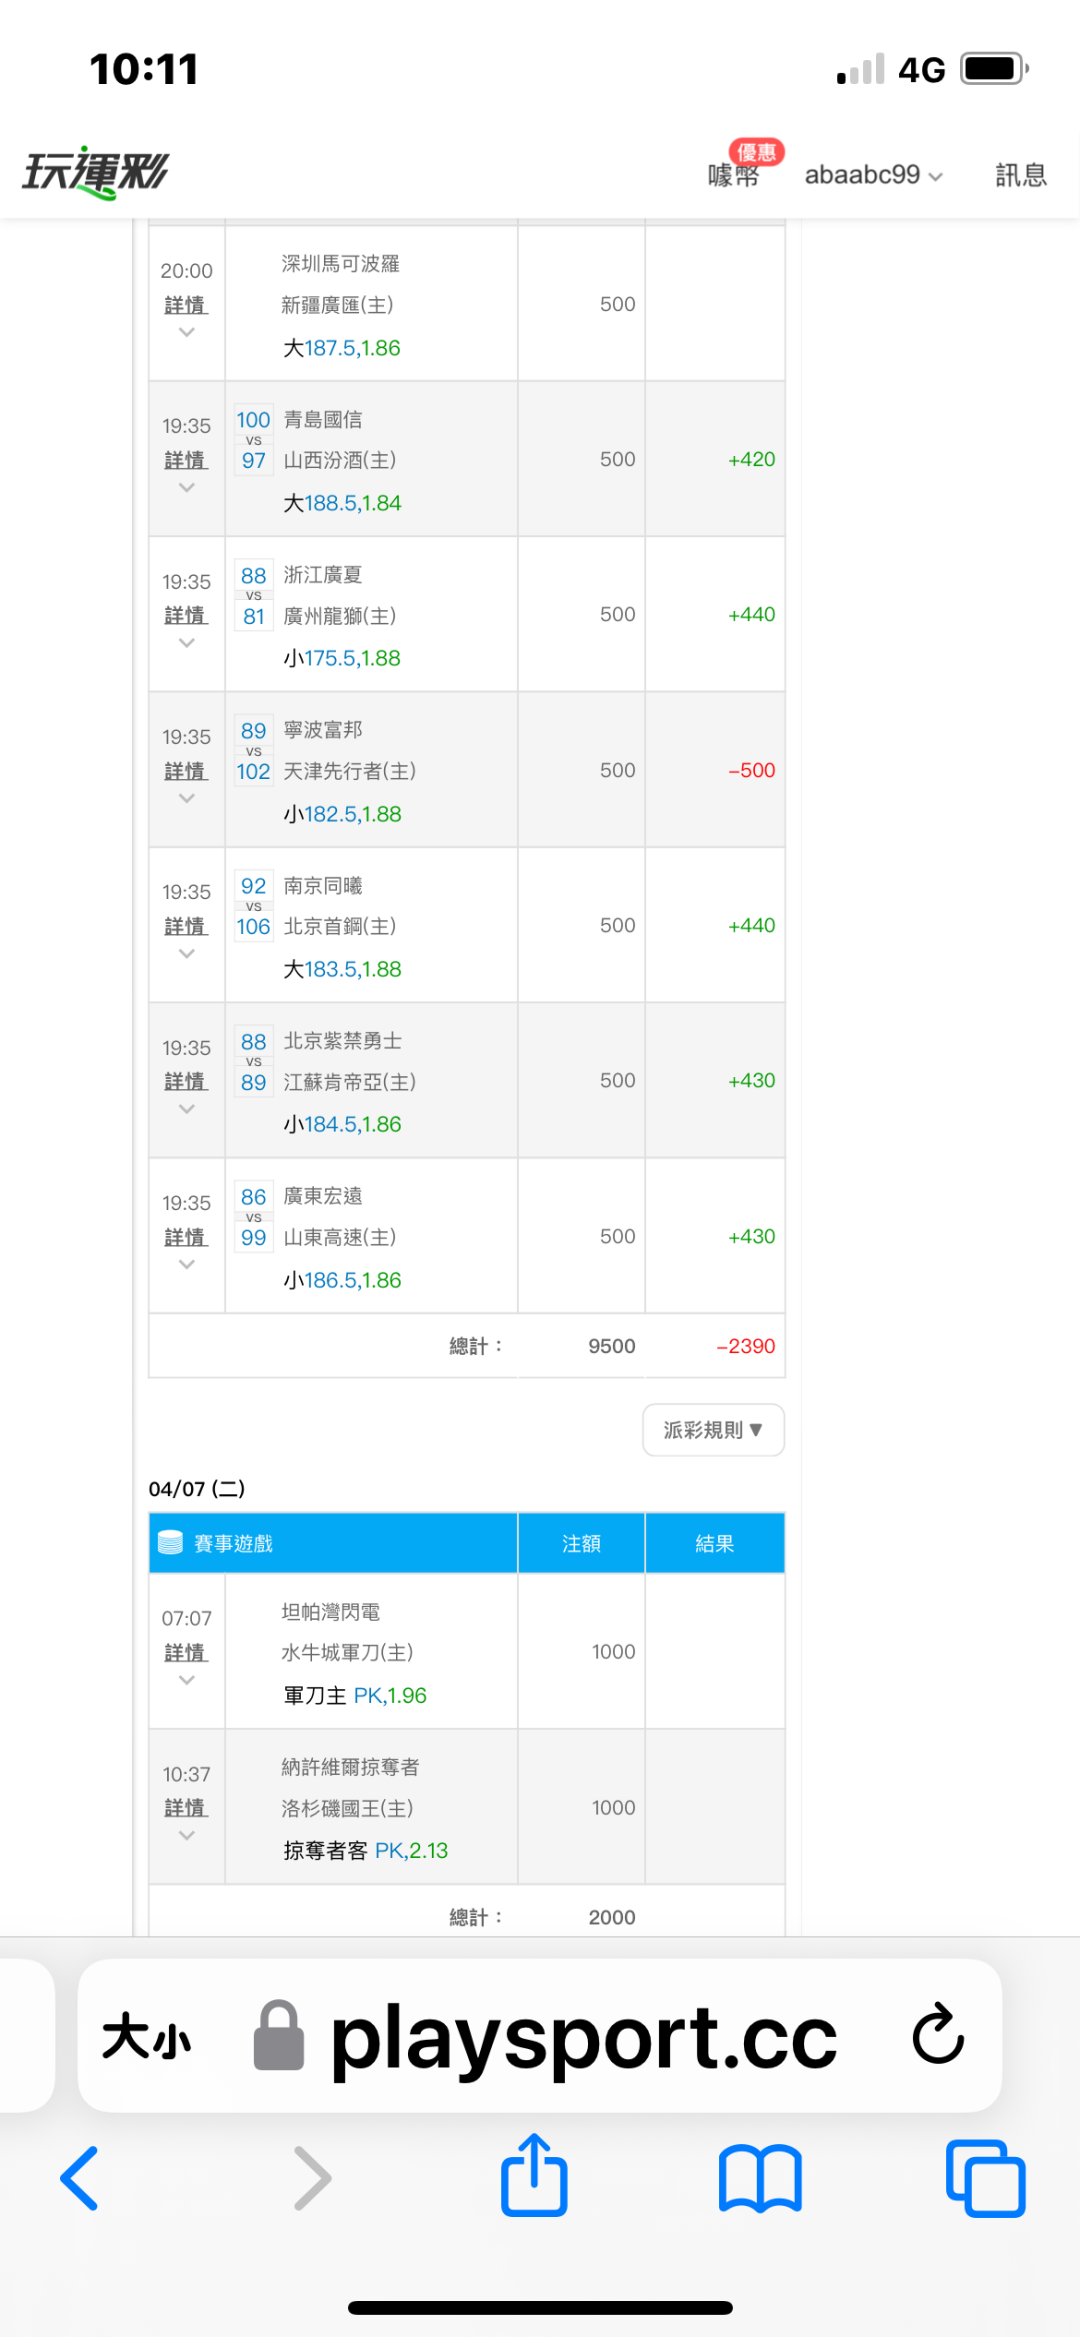Open 詳情 link for 寧波富邦 game
Screen dimensions: 1080x2337
tap(186, 771)
